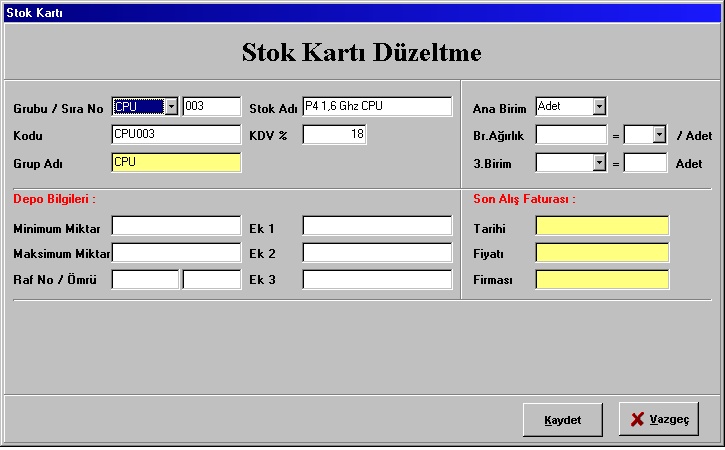
Task: Click the yellow Grup Adı field
Action: click(176, 162)
